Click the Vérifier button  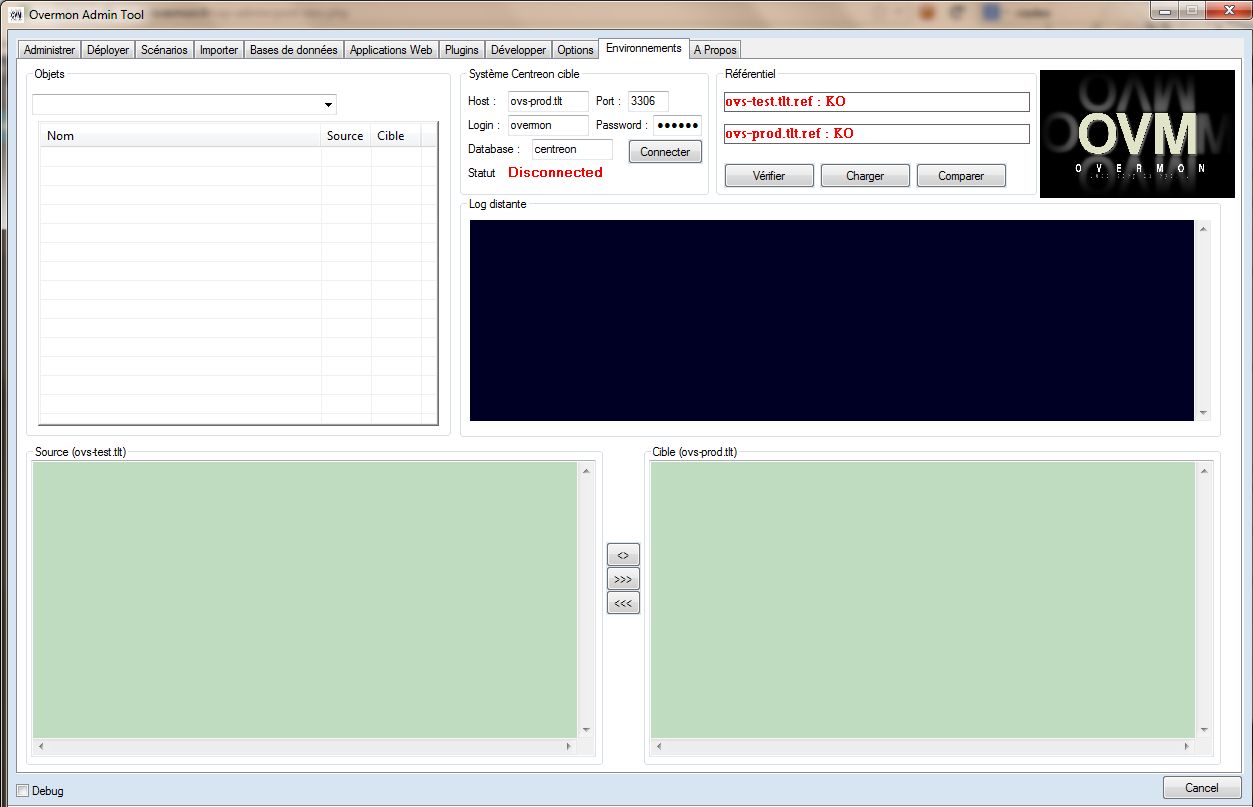[769, 176]
